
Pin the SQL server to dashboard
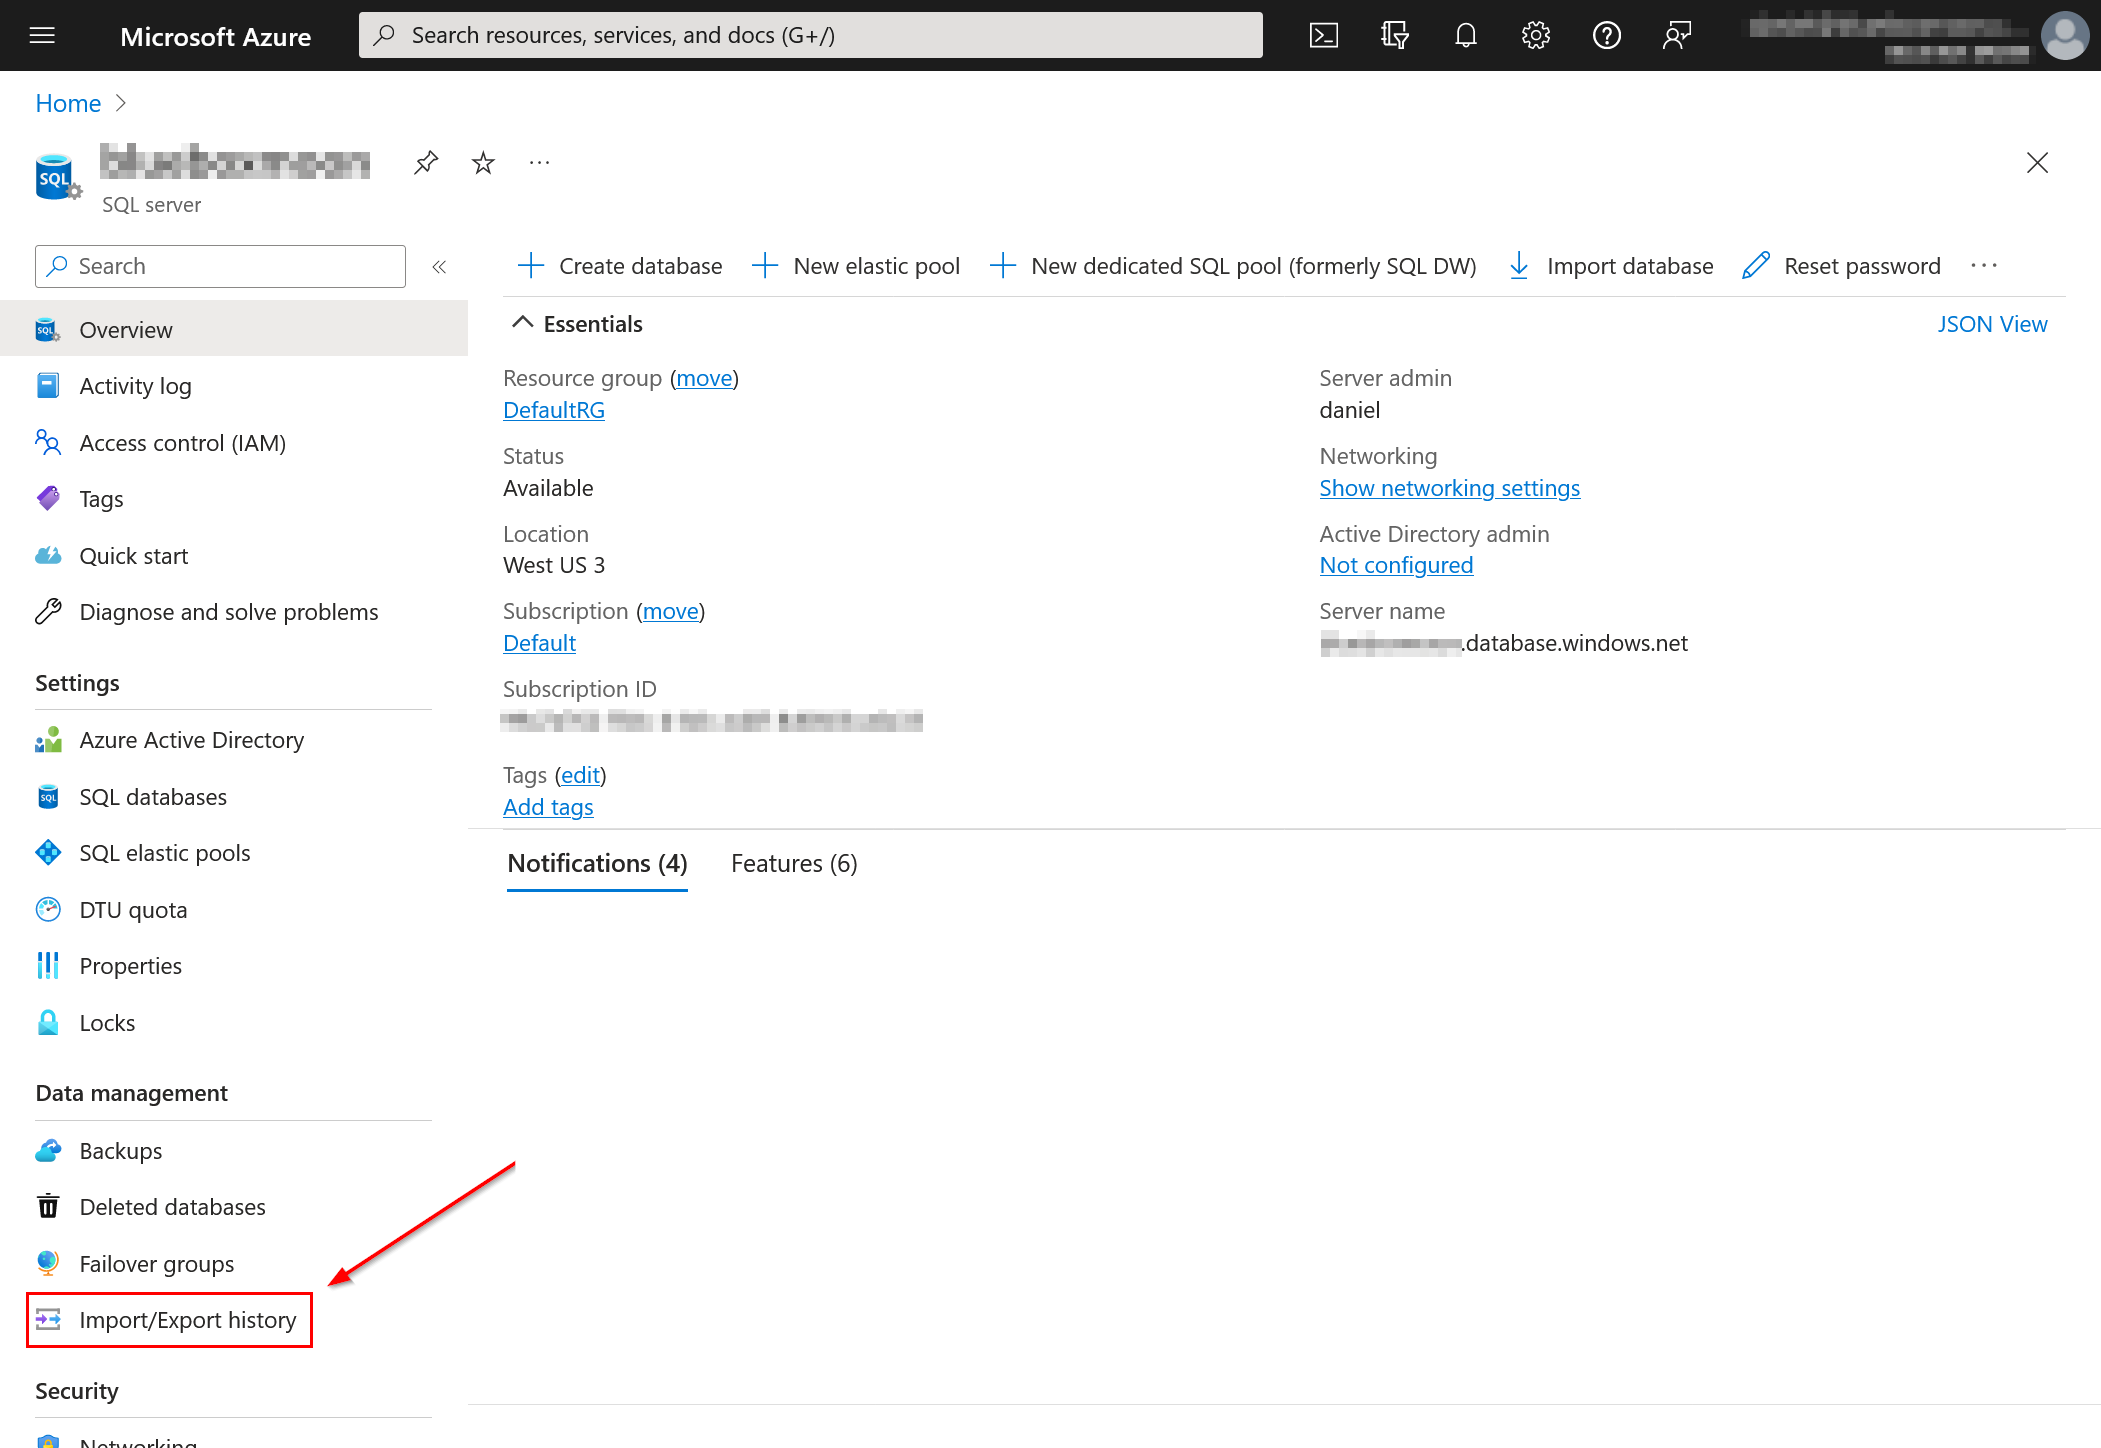426,162
